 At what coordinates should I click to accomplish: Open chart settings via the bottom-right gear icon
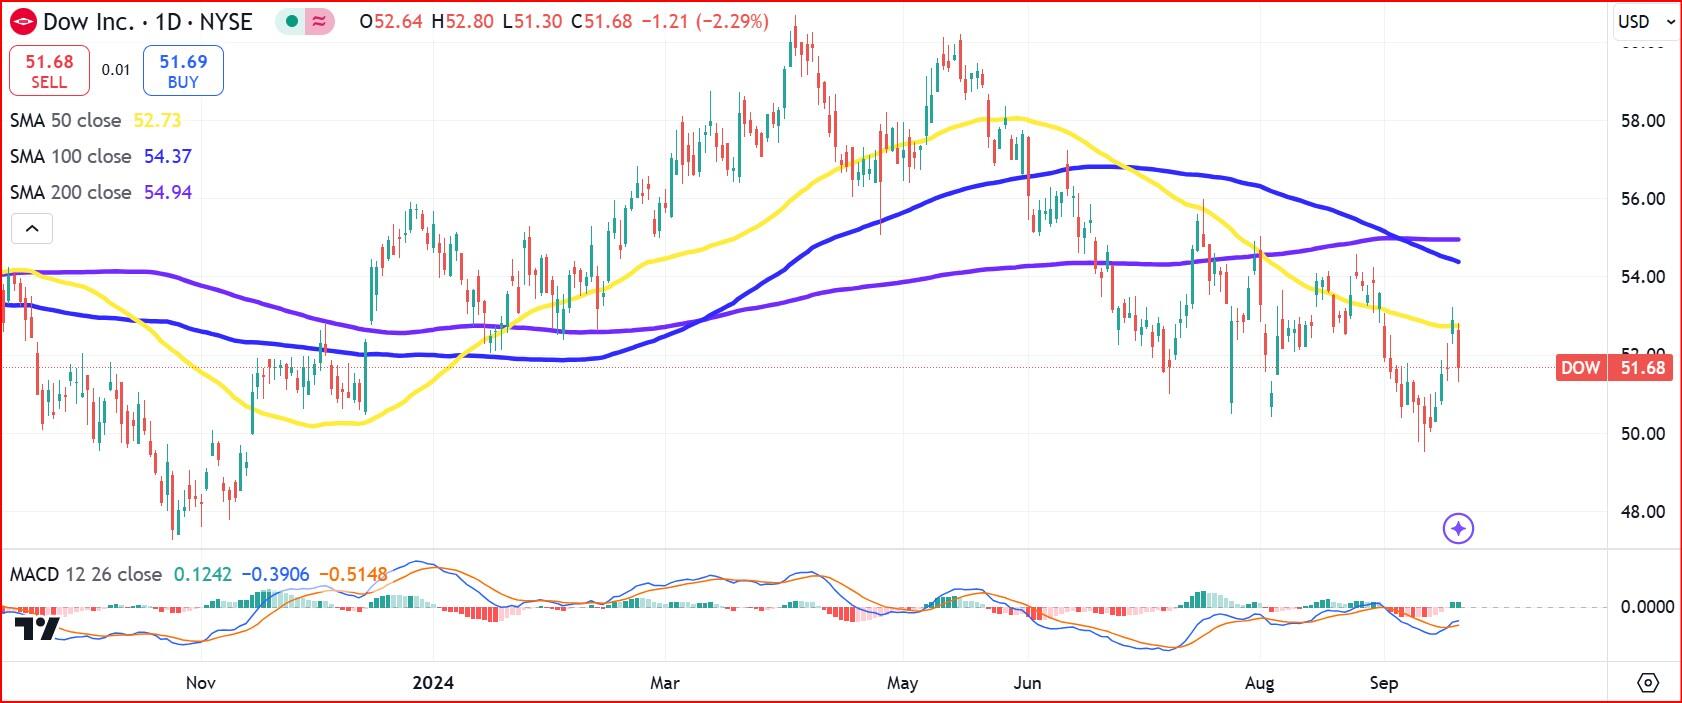(1647, 683)
